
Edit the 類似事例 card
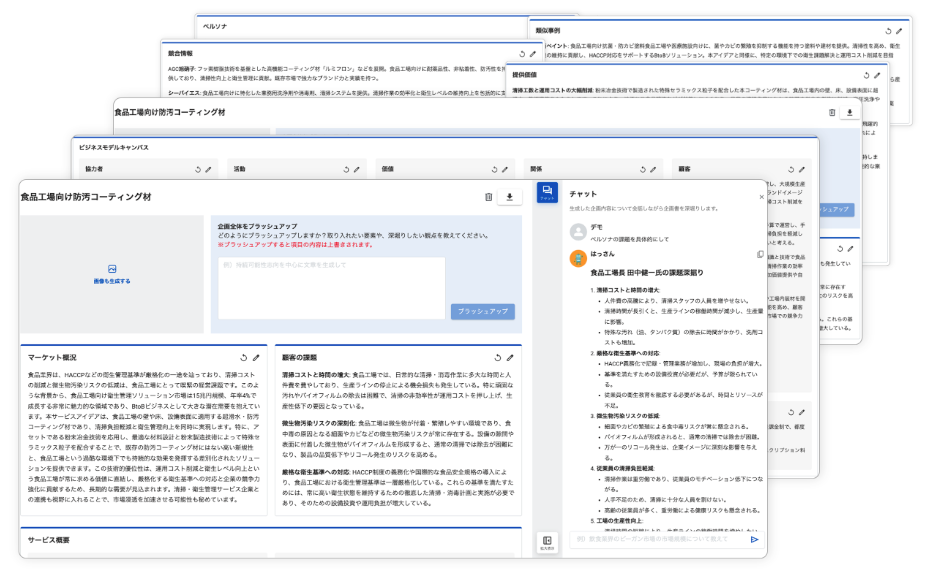899,31
